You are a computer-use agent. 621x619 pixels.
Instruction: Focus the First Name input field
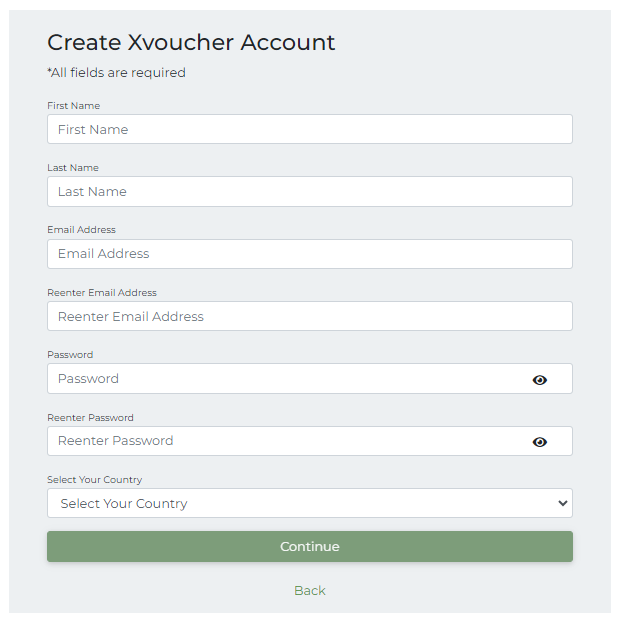pos(310,129)
